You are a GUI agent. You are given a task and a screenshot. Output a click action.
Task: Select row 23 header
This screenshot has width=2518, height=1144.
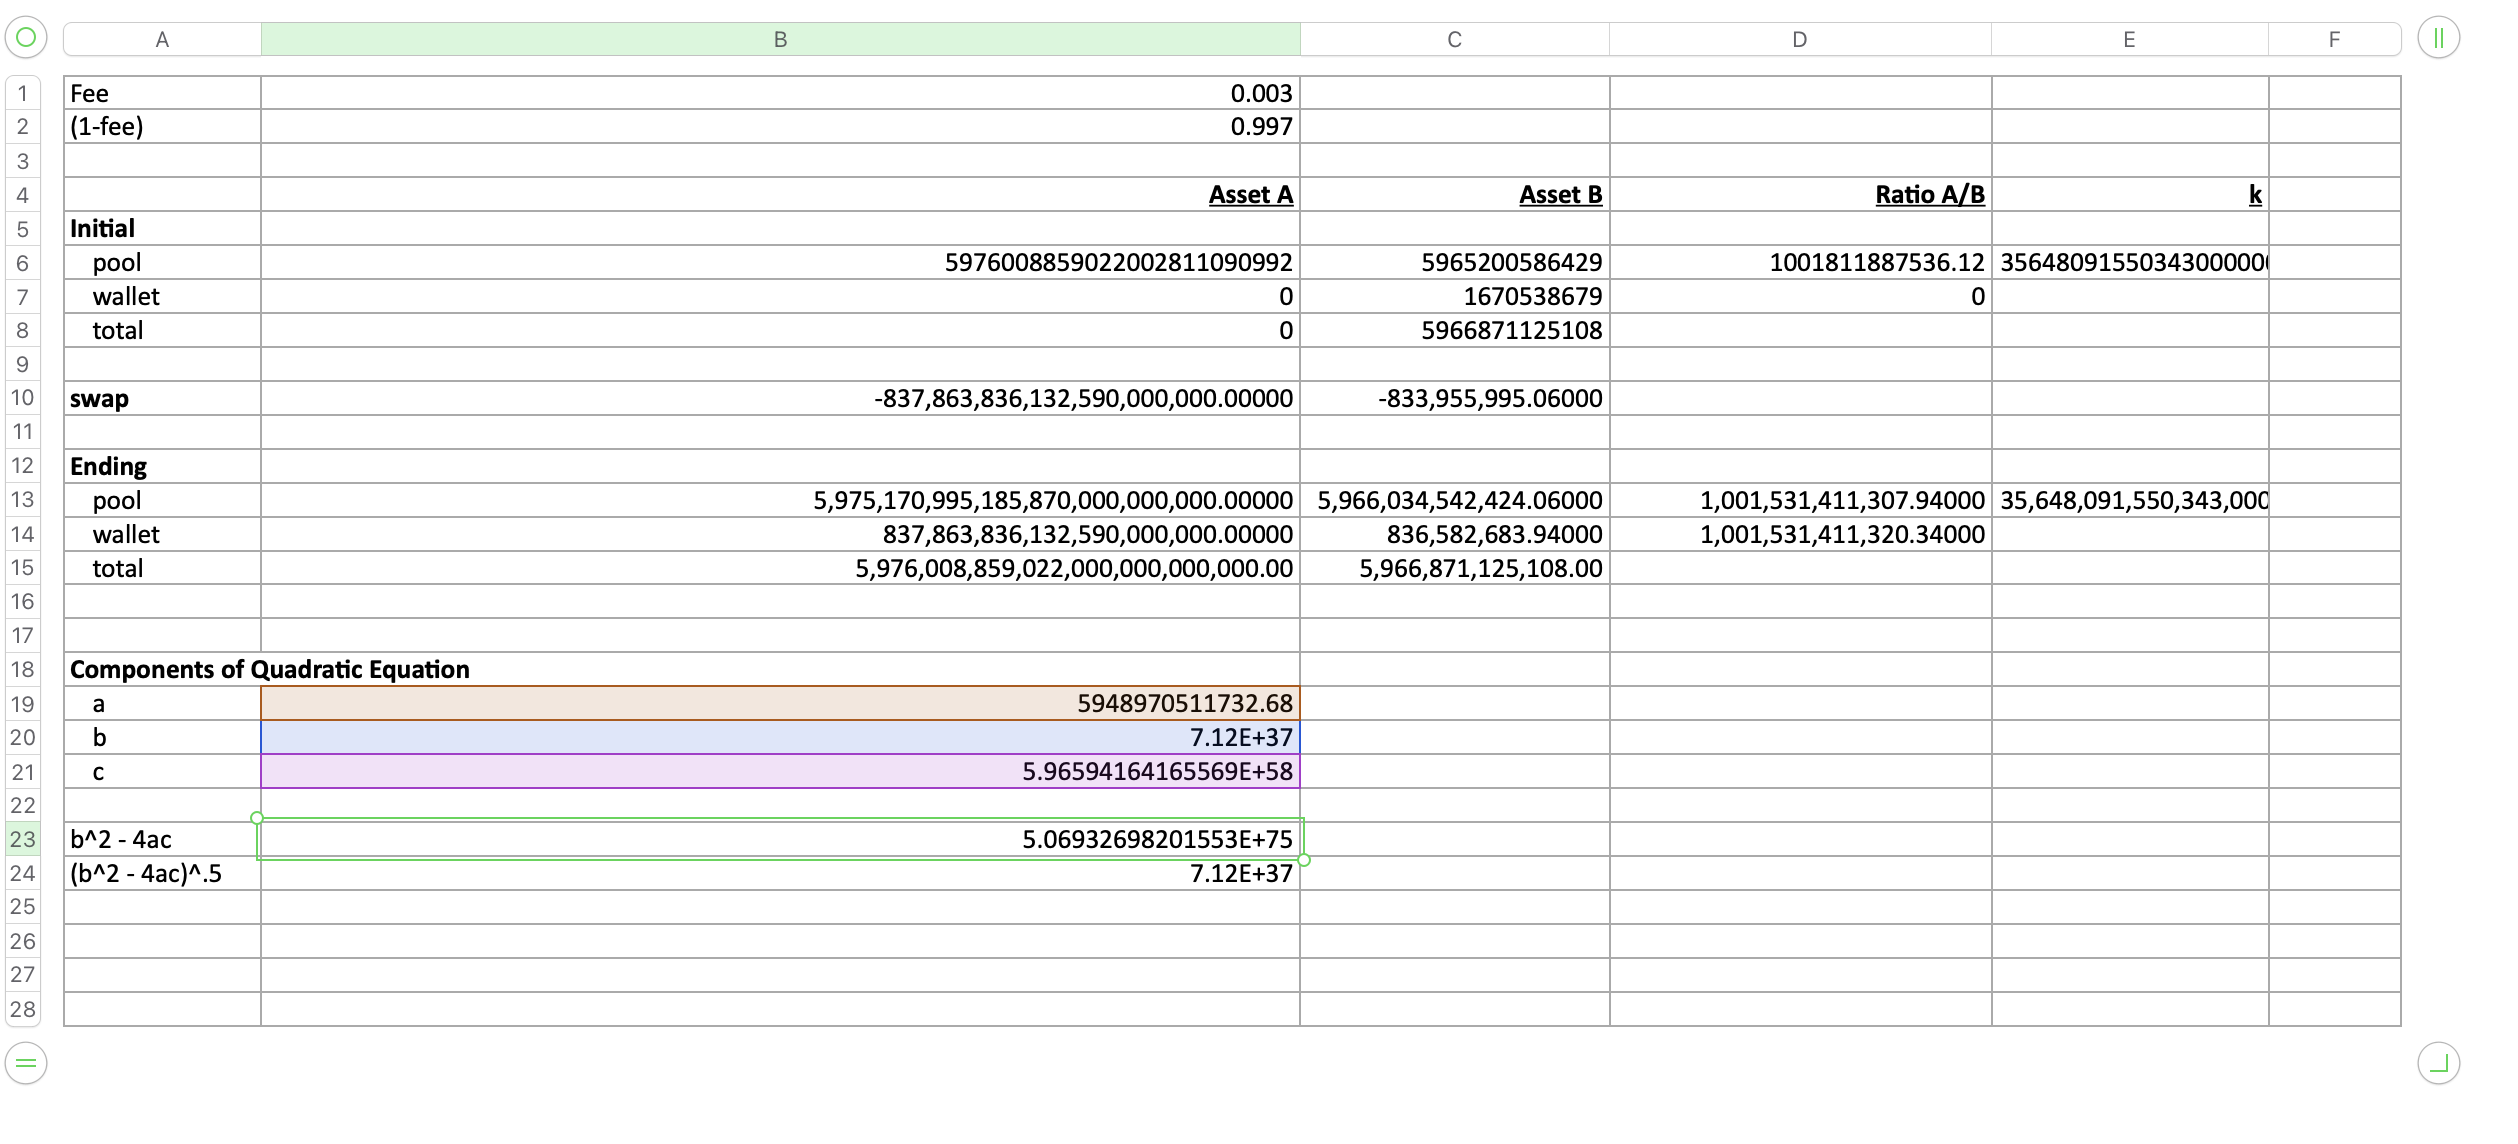[x=23, y=840]
